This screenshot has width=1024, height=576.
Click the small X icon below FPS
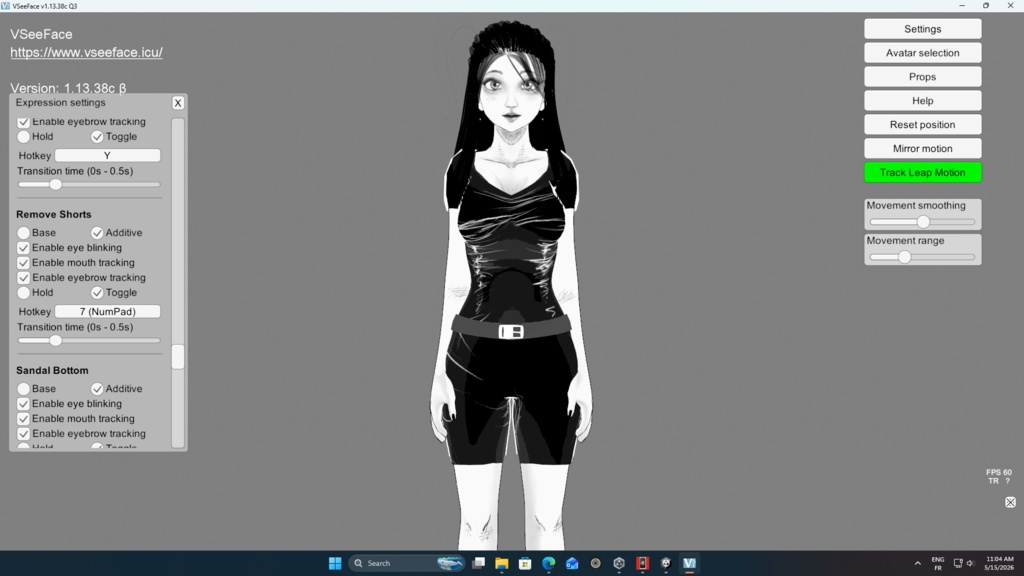pyautogui.click(x=1010, y=502)
